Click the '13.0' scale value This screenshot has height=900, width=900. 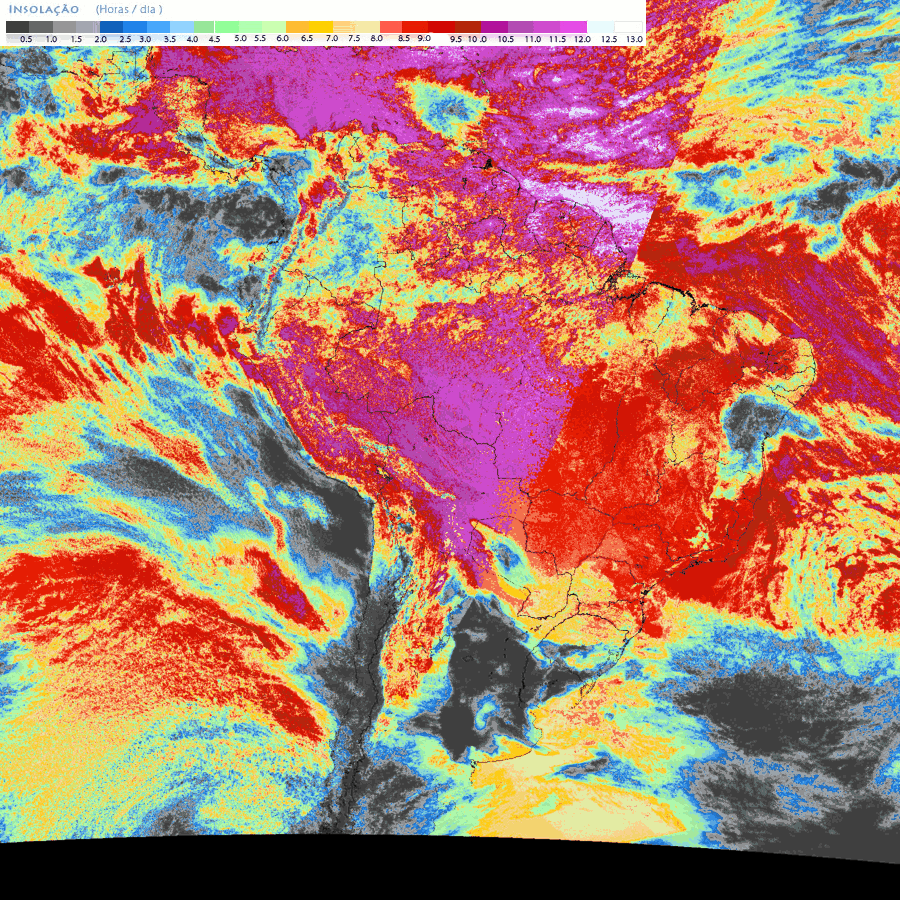(634, 40)
